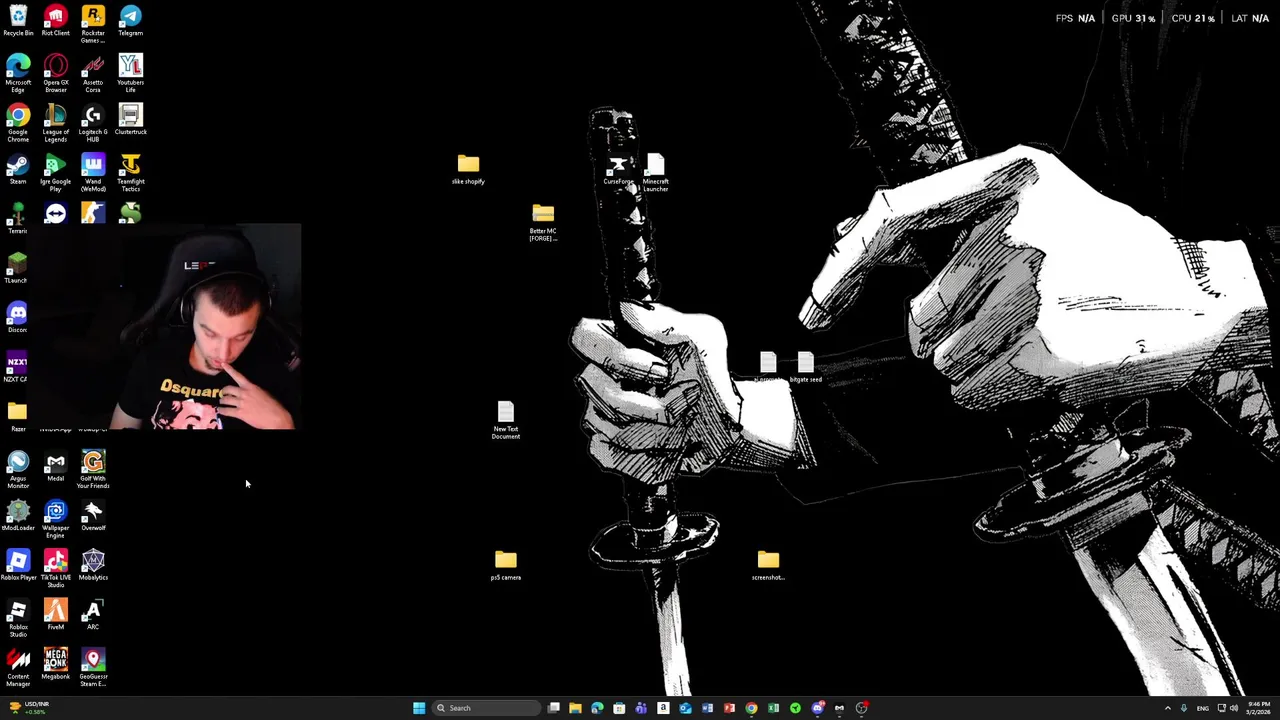The height and width of the screenshot is (720, 1280).
Task: Click the taskbar Search box
Action: [485, 708]
